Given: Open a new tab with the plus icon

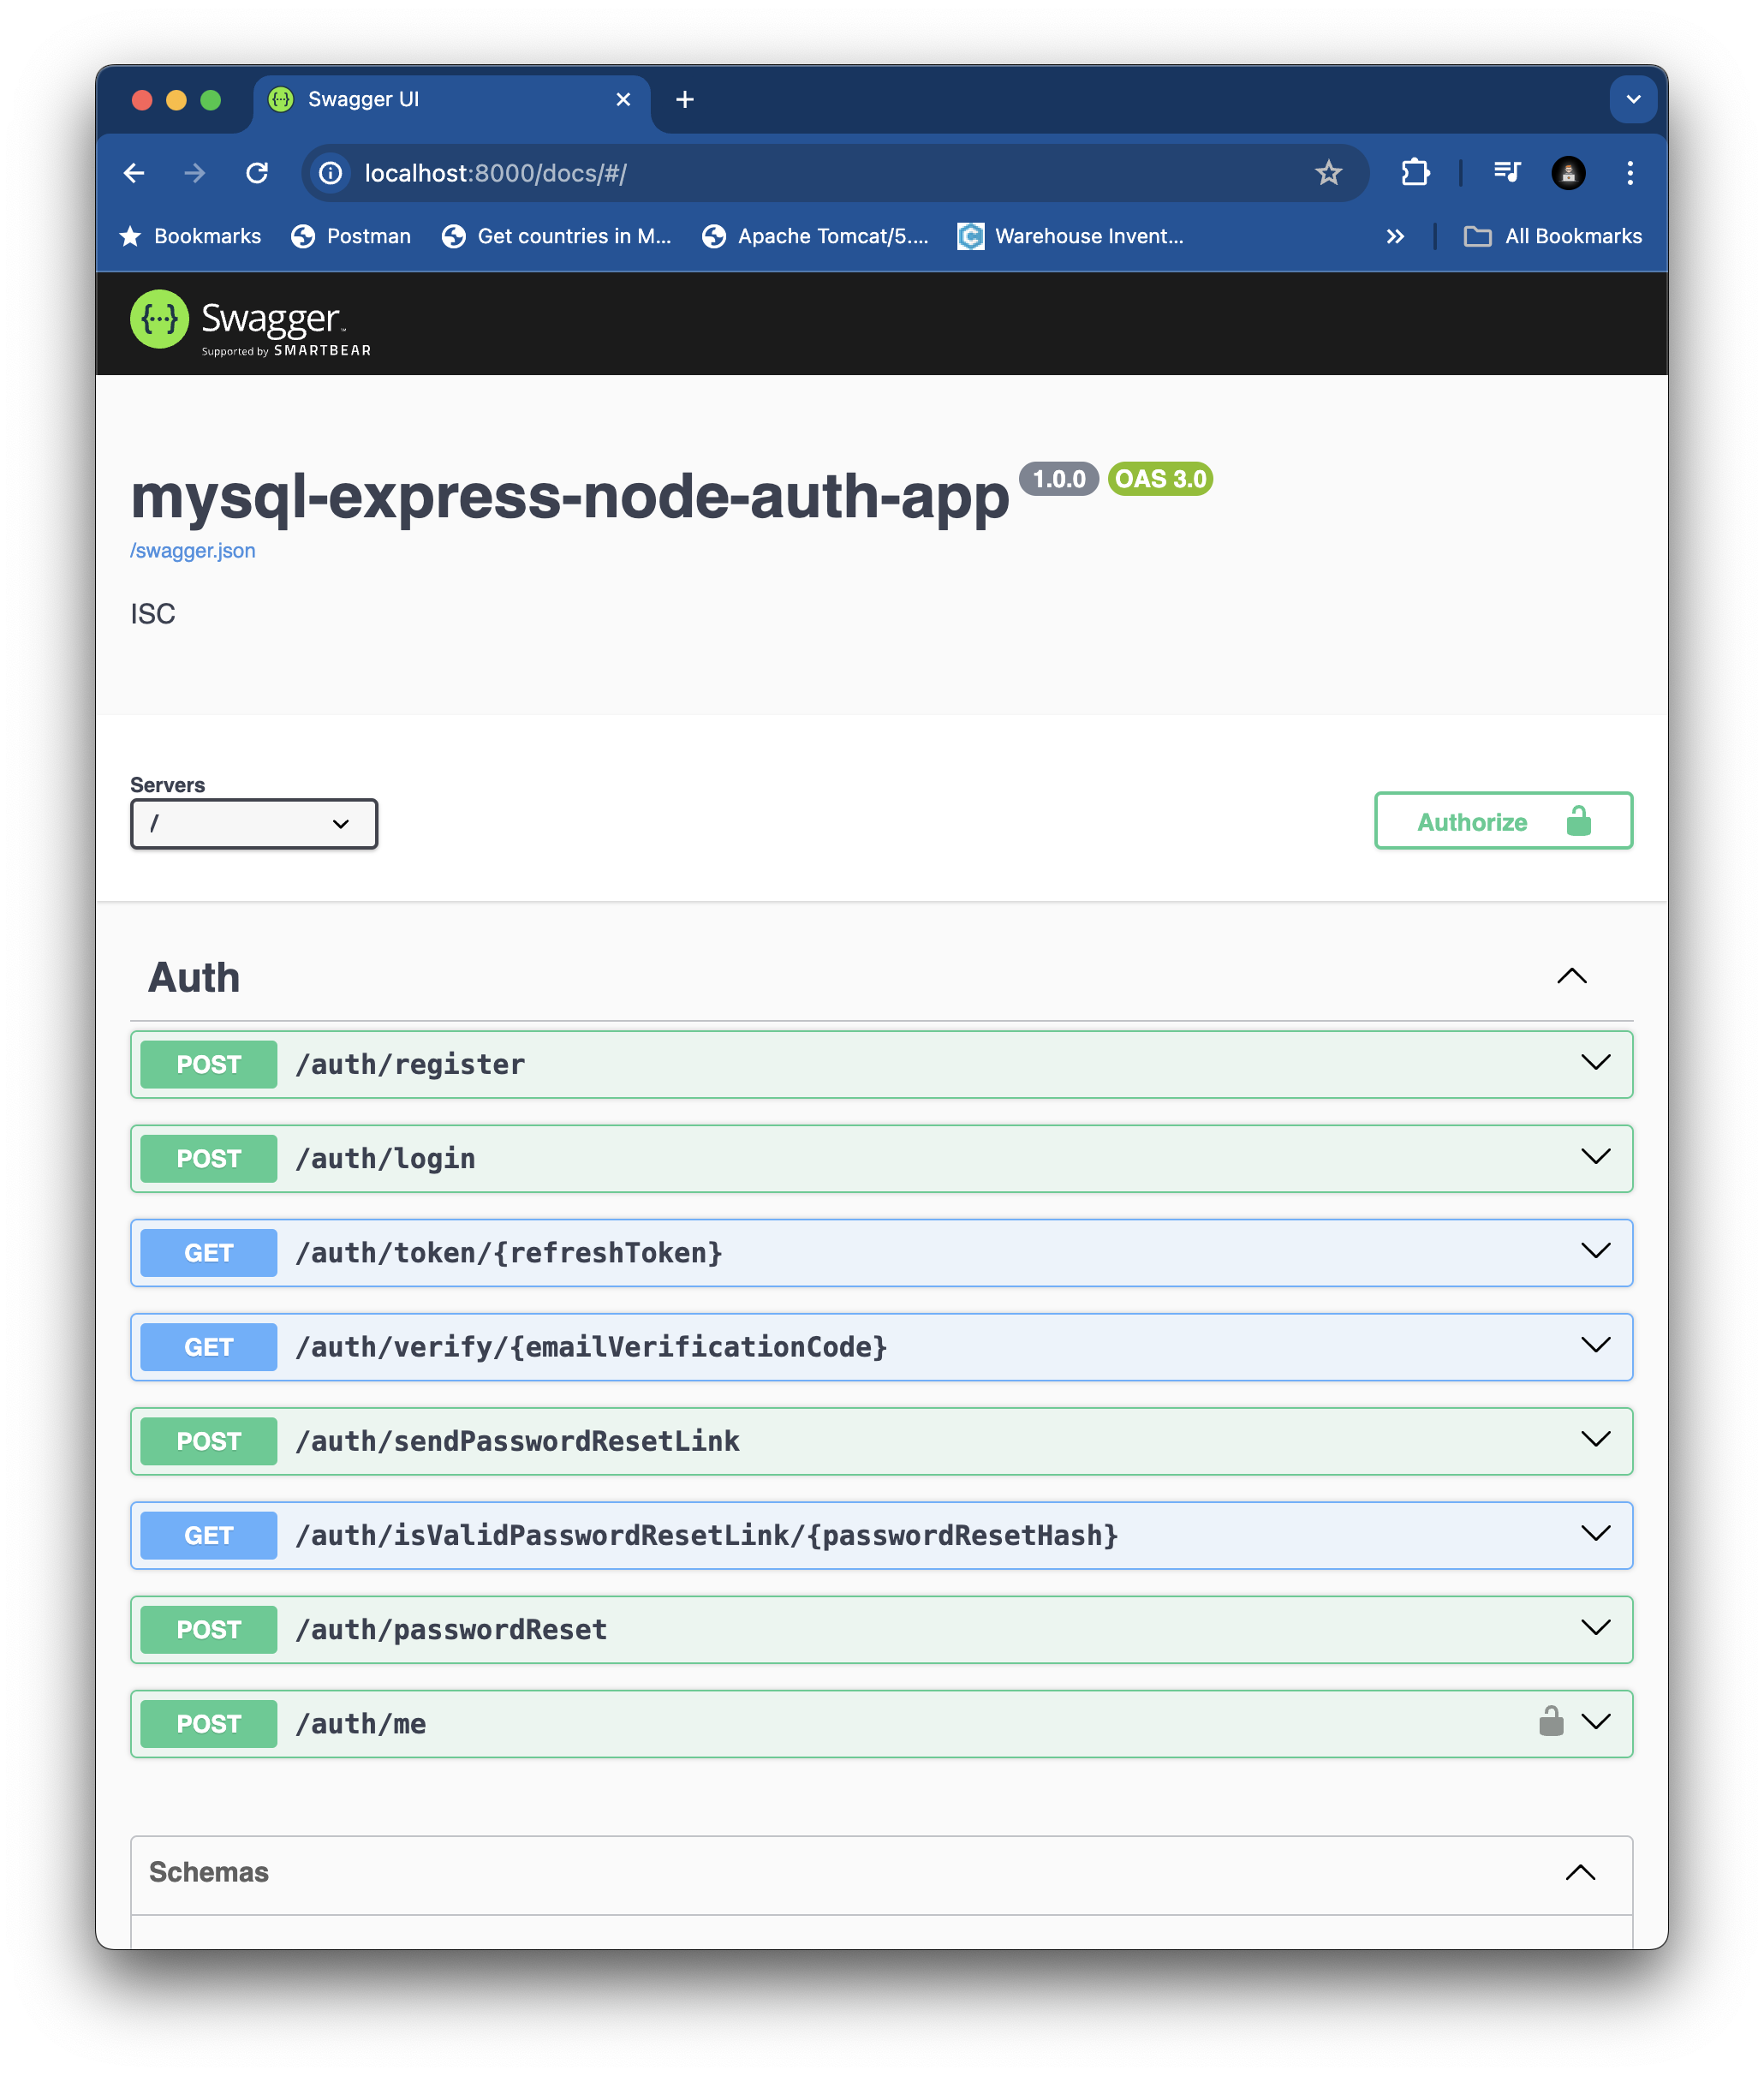Looking at the screenshot, I should 685,99.
